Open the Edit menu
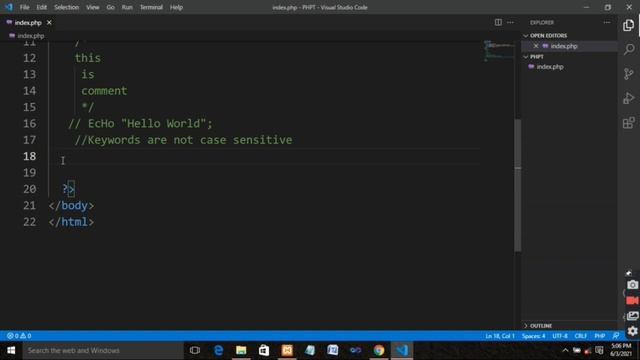The image size is (640, 360). point(42,7)
